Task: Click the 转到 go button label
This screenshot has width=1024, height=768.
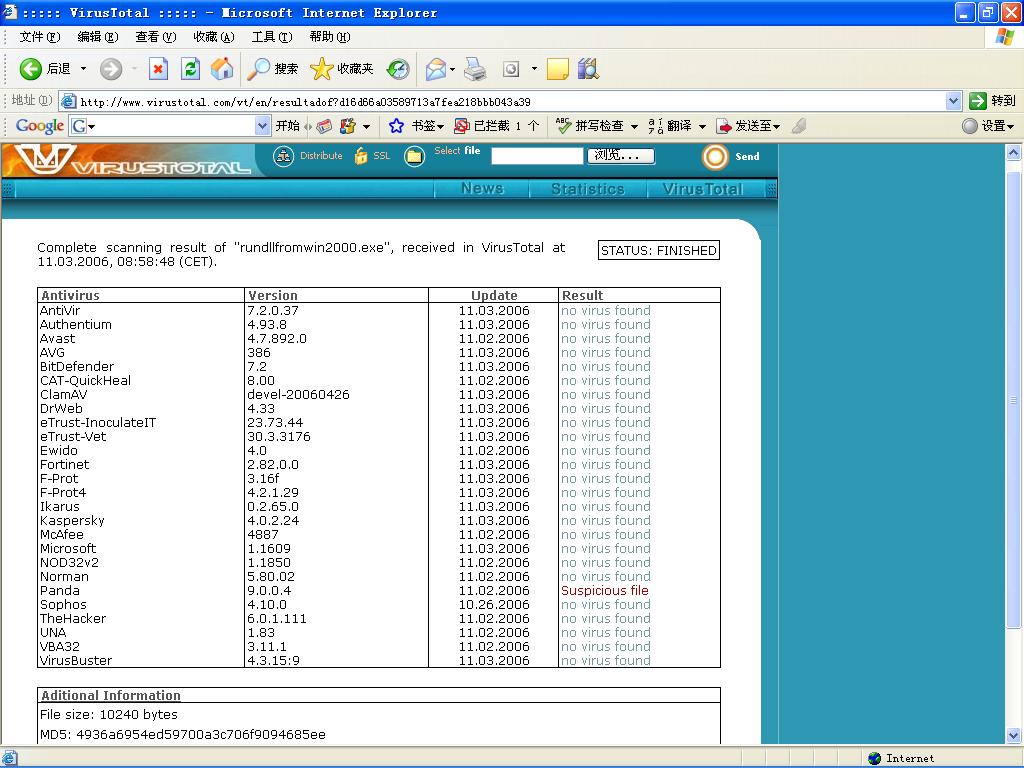Action: click(x=1003, y=101)
